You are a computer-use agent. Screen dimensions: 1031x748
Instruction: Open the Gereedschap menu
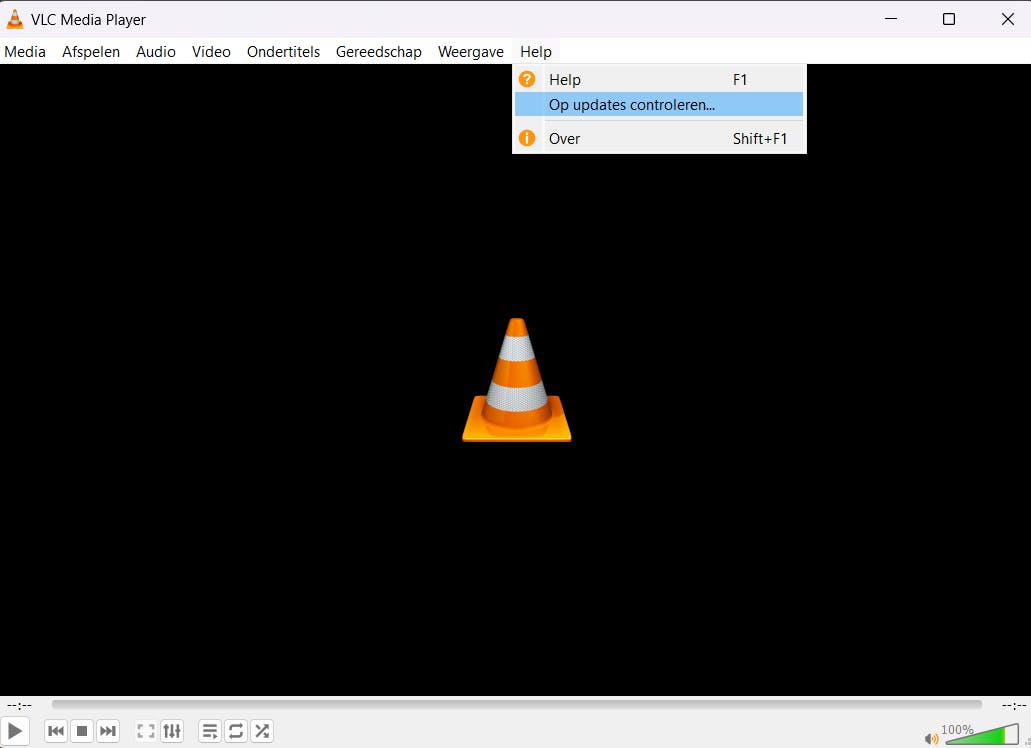point(378,52)
